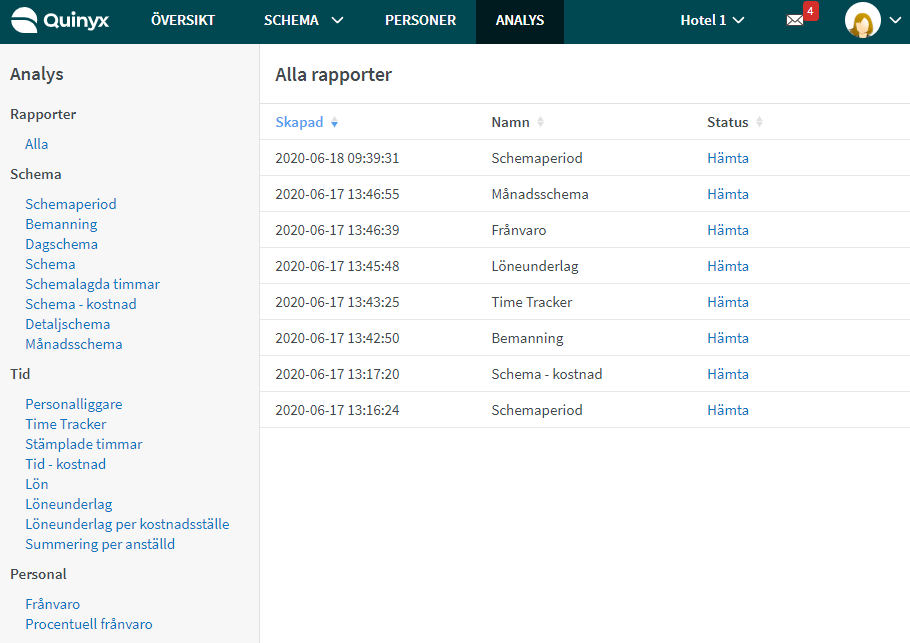Image resolution: width=910 pixels, height=643 pixels.
Task: Click the Alla rapporter heading
Action: pos(334,75)
